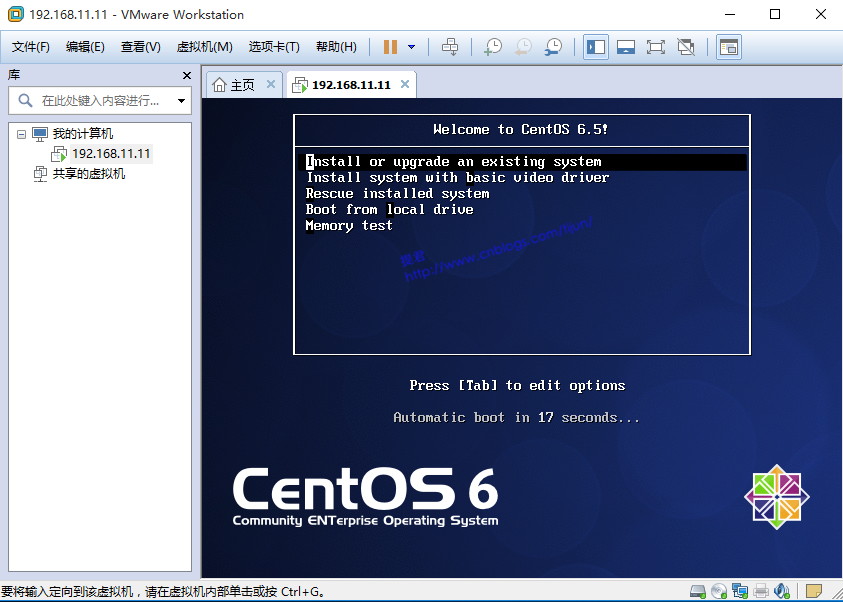Switch to the 192.168.11.11 tab

[351, 85]
